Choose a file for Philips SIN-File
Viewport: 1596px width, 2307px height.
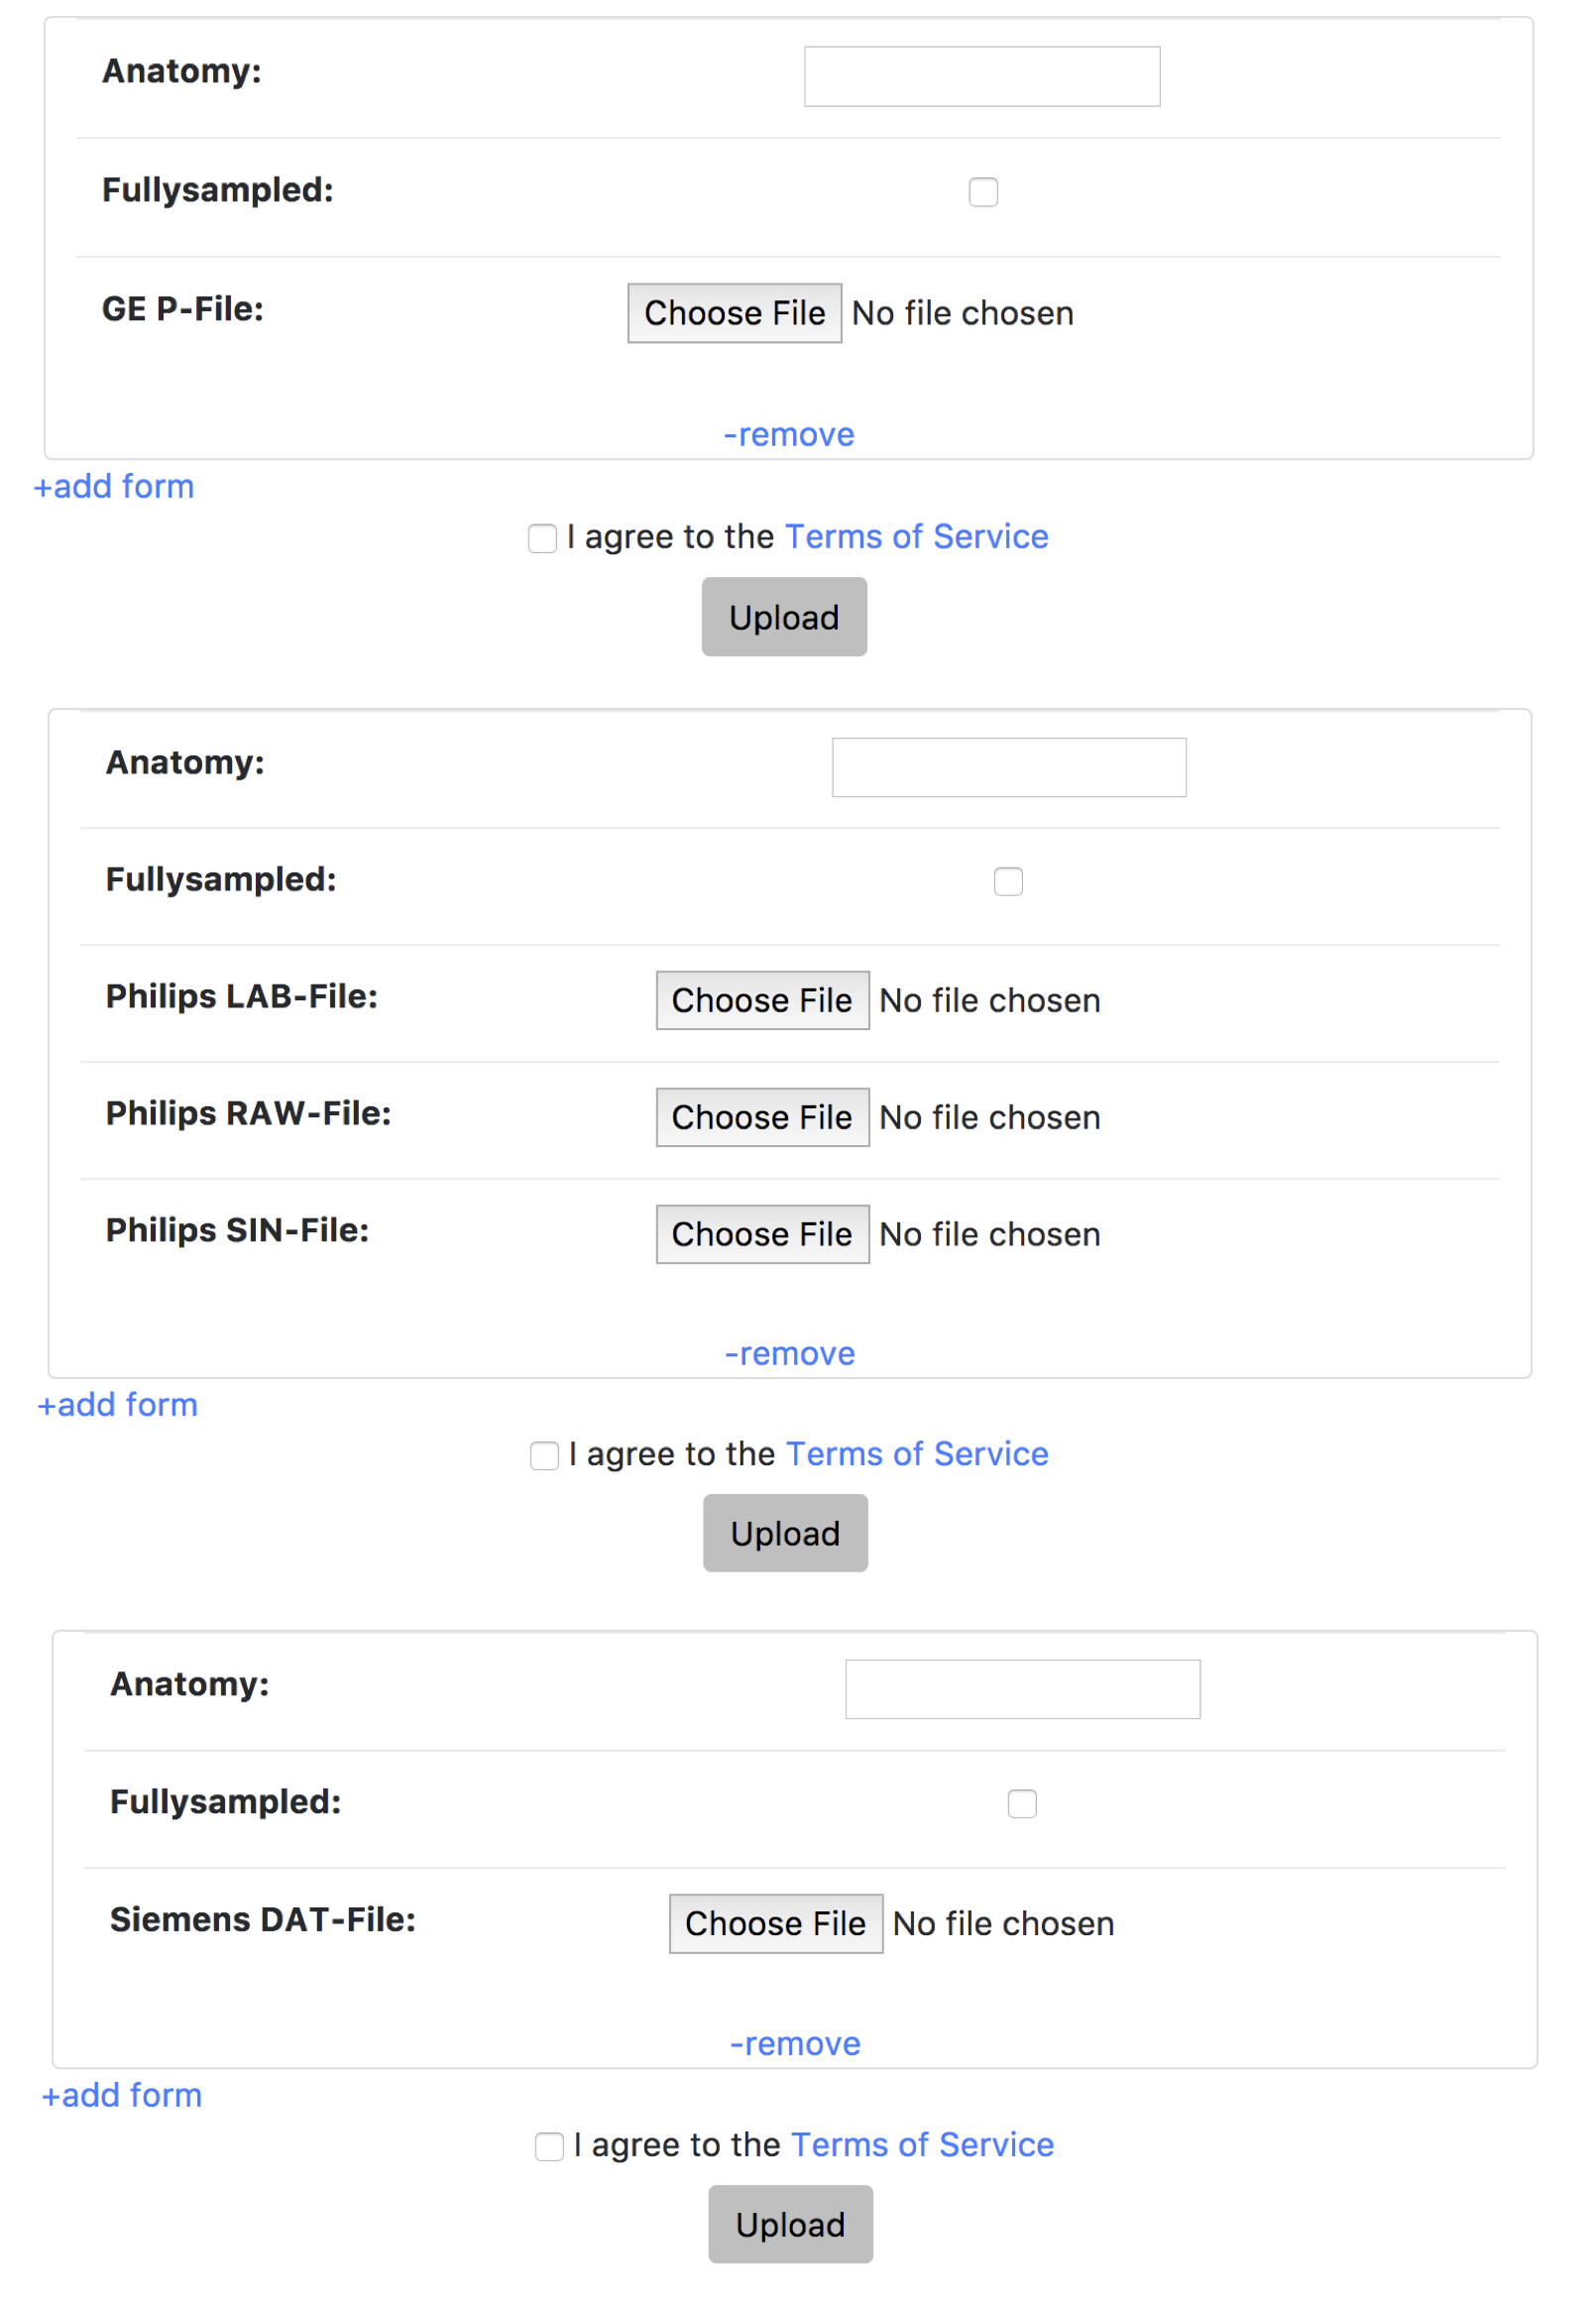pos(762,1234)
